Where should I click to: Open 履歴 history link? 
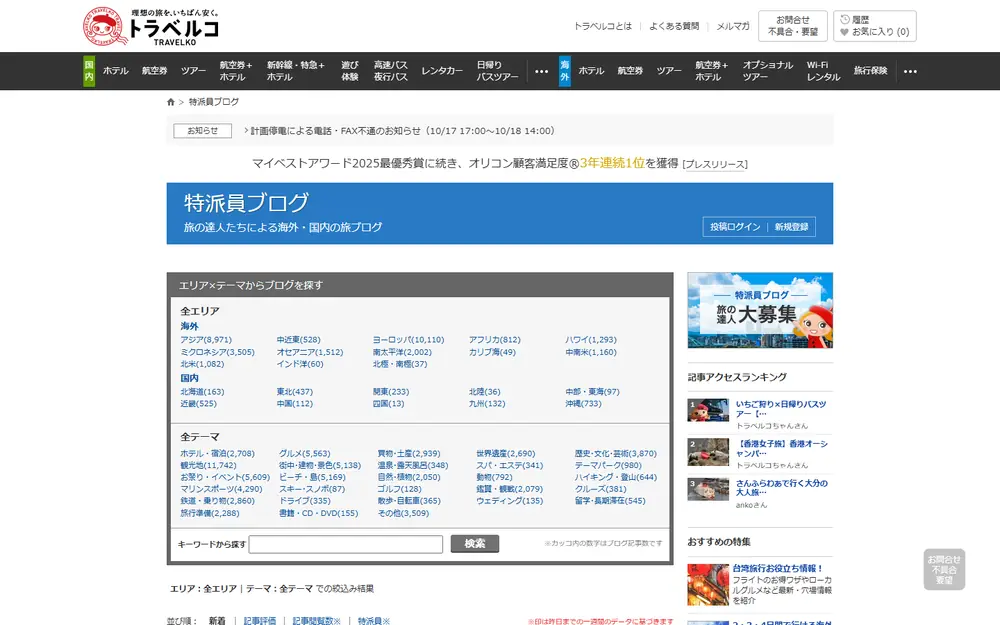click(x=855, y=20)
